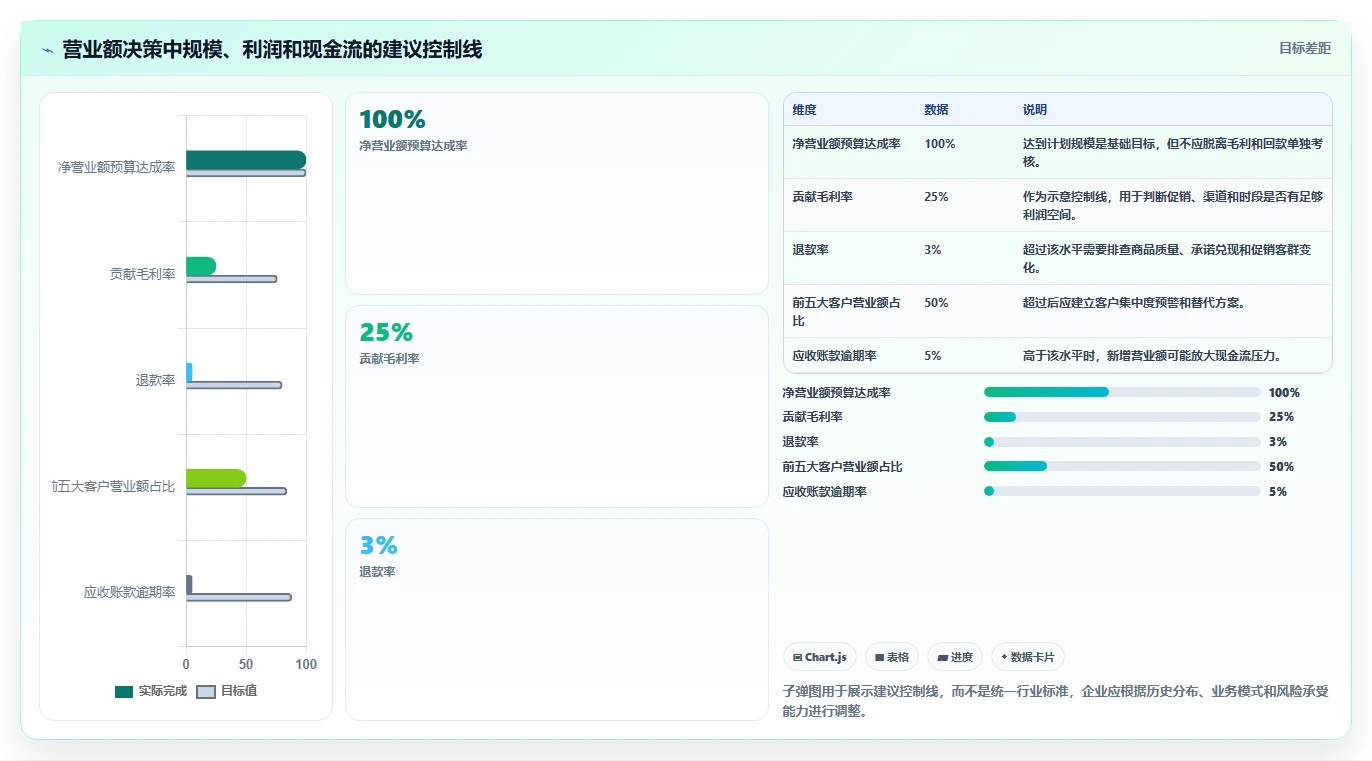Click the 应收账款逾期率 table row label

(834, 356)
